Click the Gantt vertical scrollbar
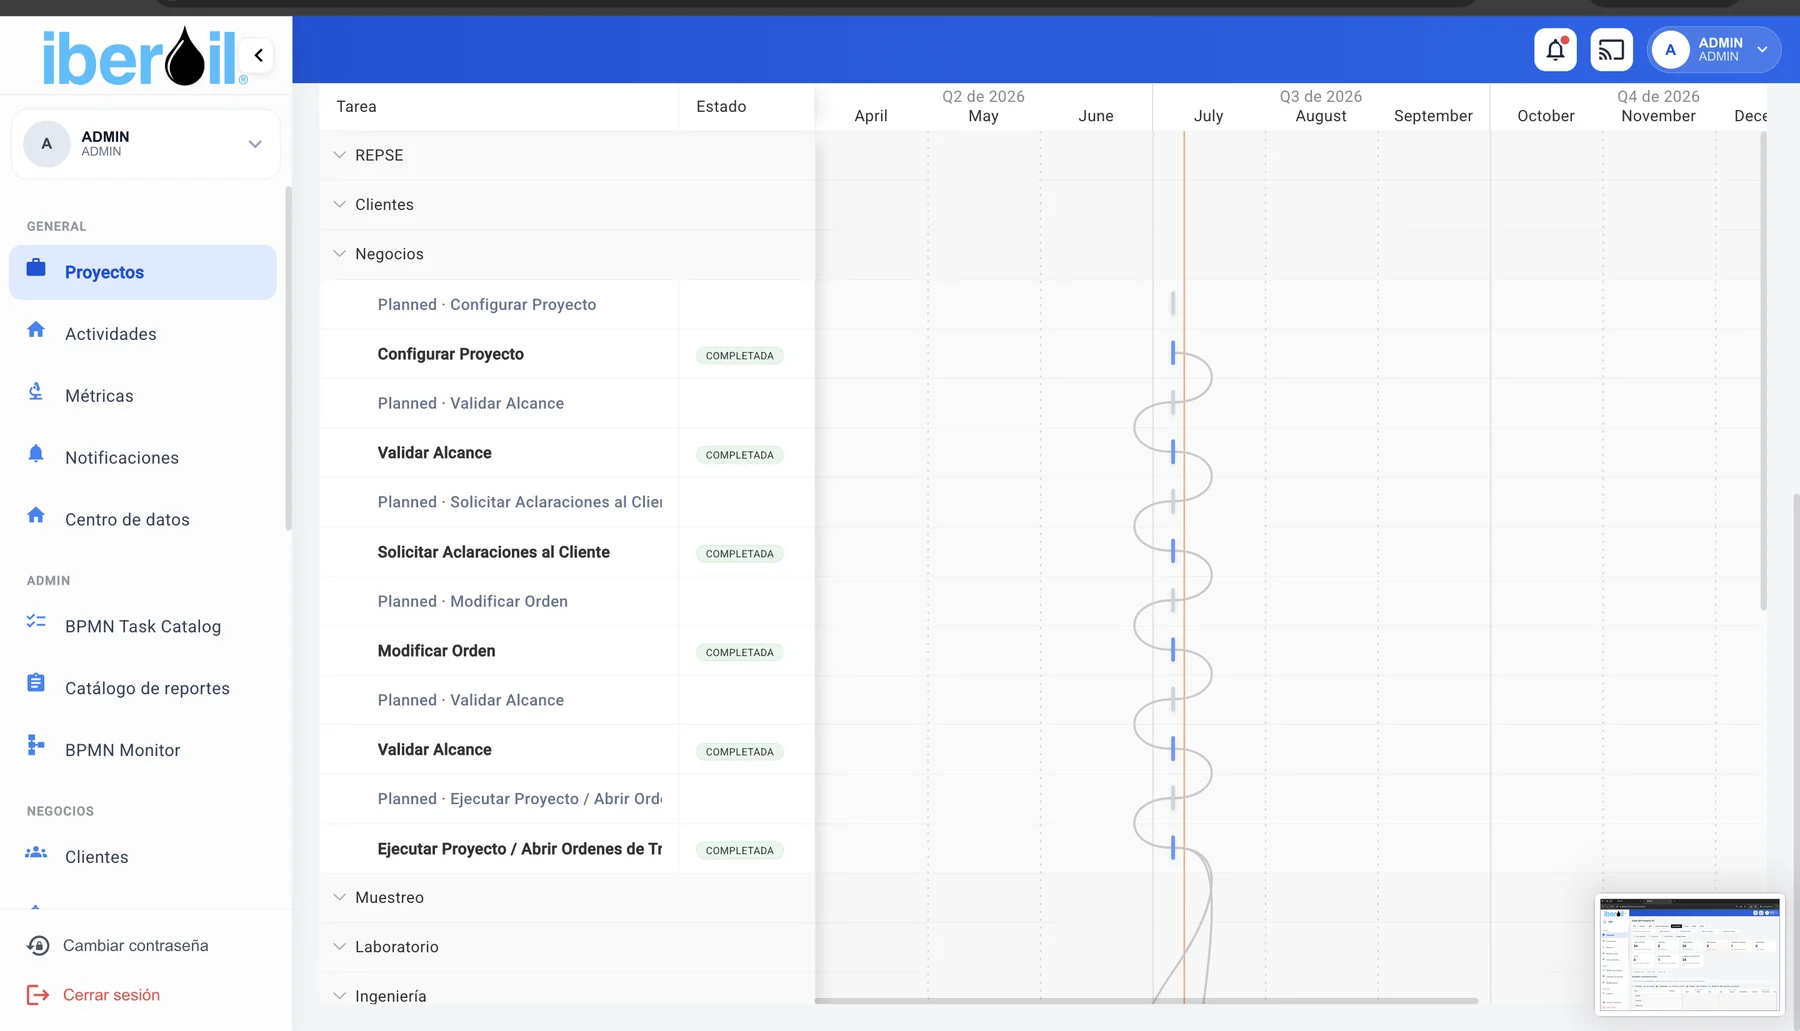 (1763, 370)
